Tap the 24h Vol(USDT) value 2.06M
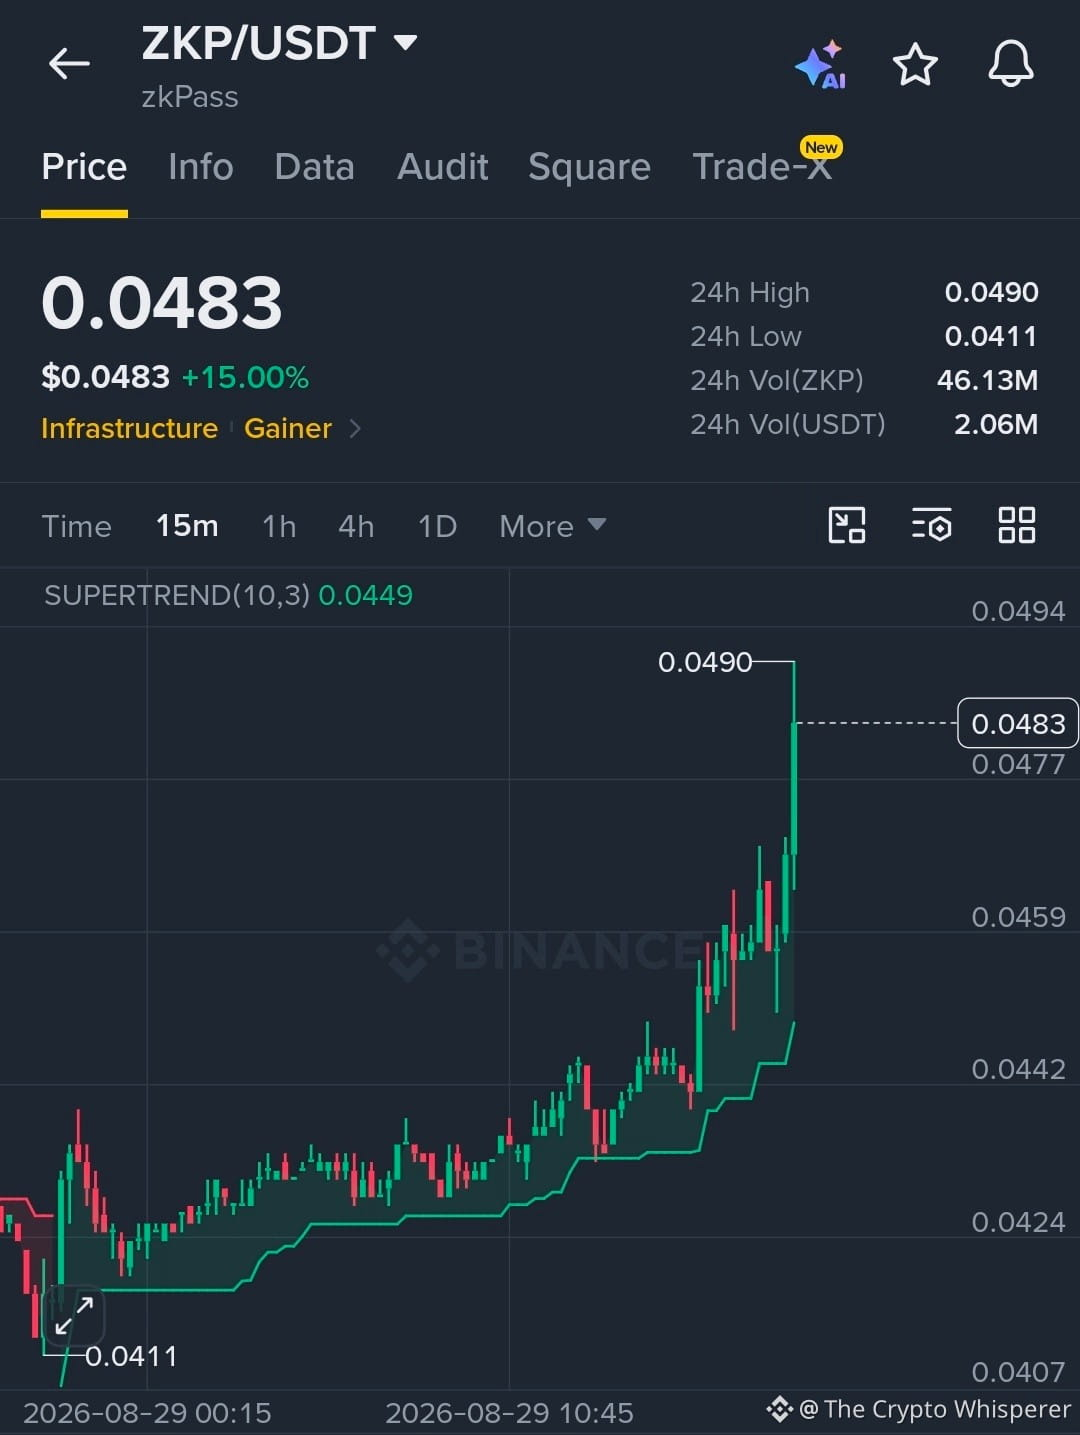The height and width of the screenshot is (1435, 1080). tap(995, 424)
